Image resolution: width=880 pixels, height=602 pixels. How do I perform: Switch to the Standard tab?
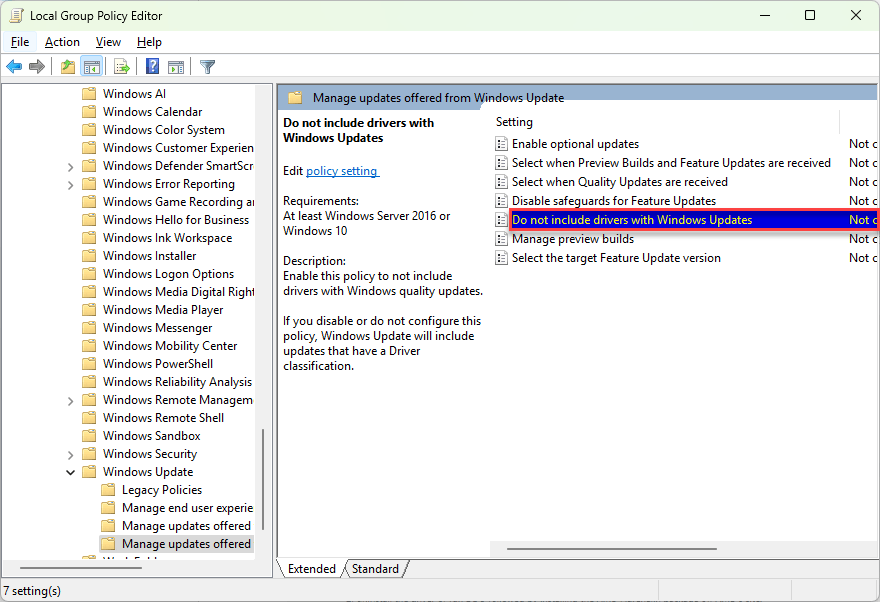click(375, 568)
